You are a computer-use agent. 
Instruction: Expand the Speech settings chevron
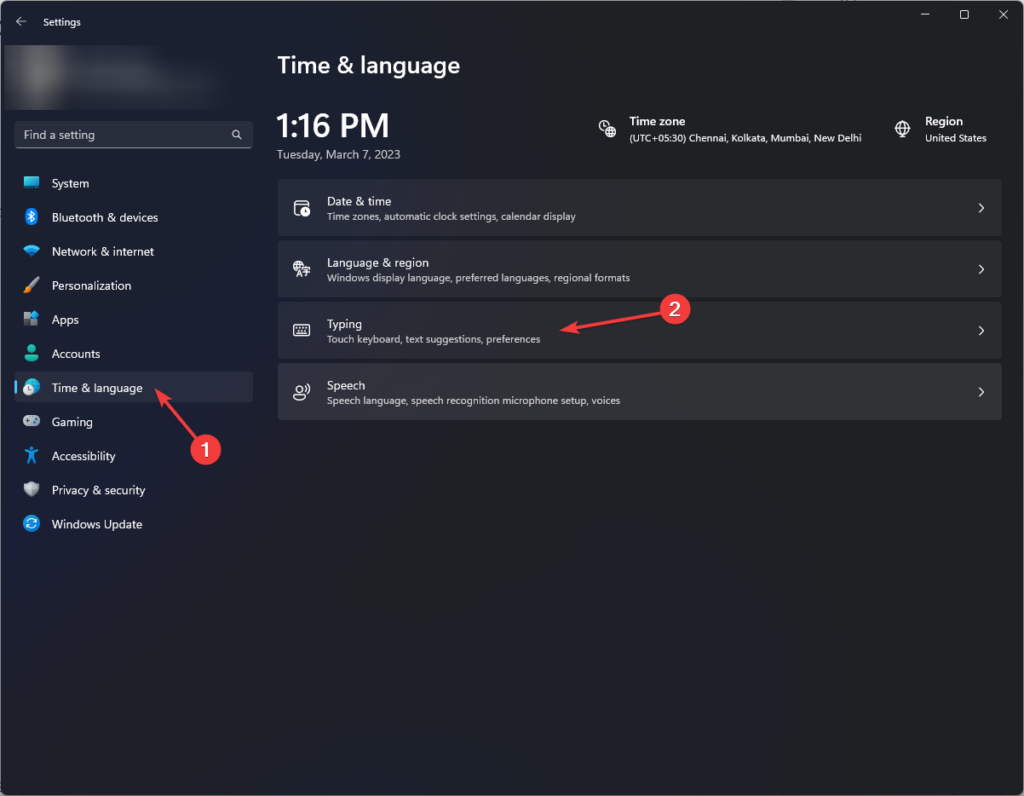(x=981, y=392)
